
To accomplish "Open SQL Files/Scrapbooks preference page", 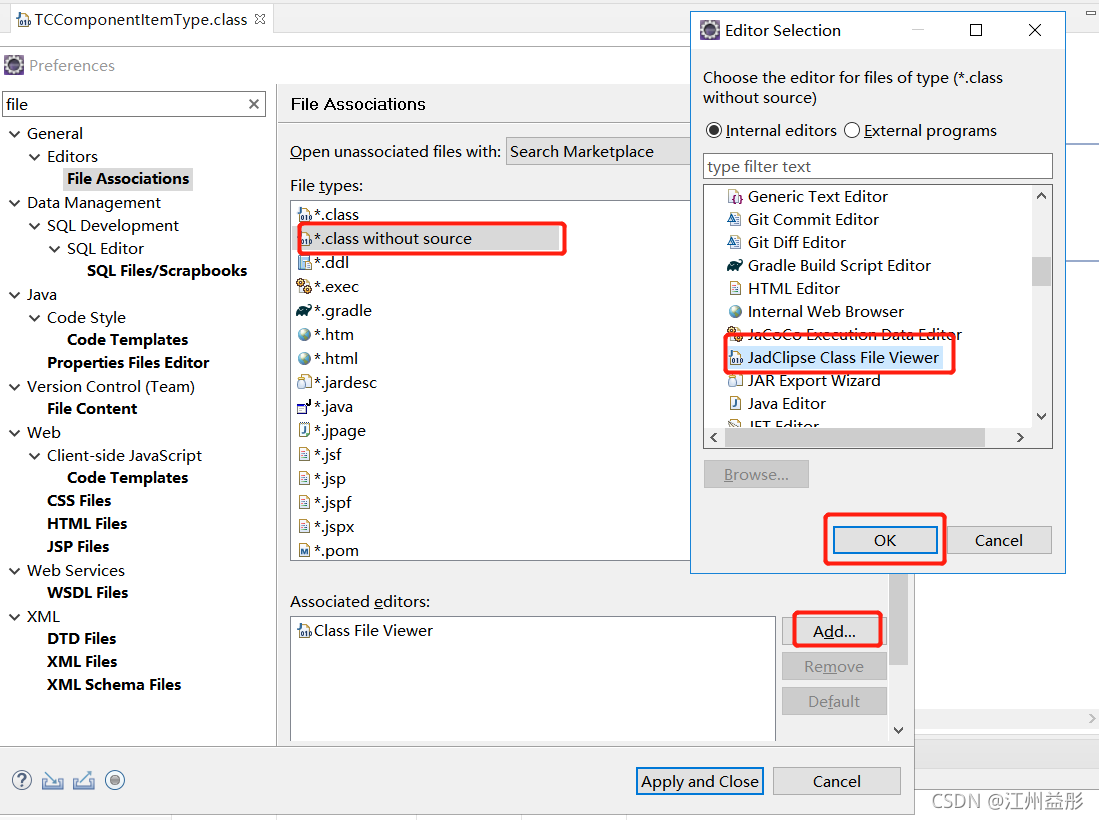I will coord(167,271).
